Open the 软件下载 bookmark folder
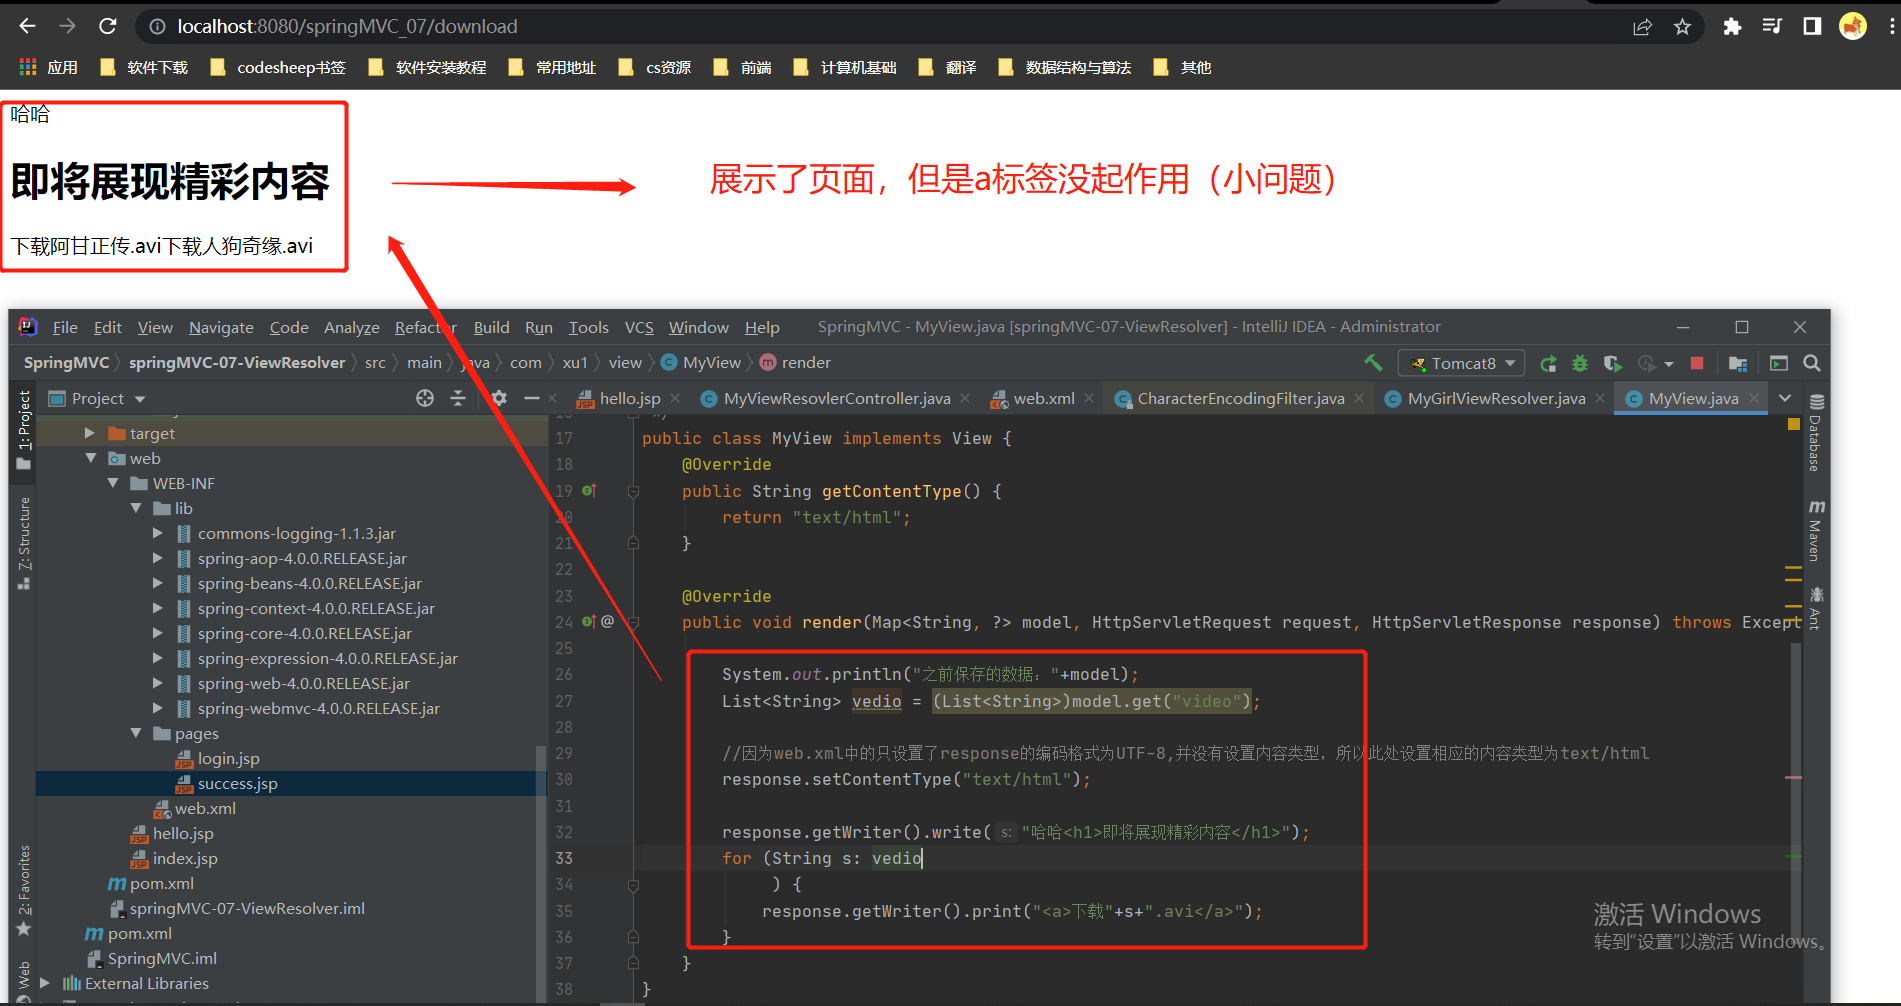This screenshot has height=1006, width=1901. click(144, 67)
